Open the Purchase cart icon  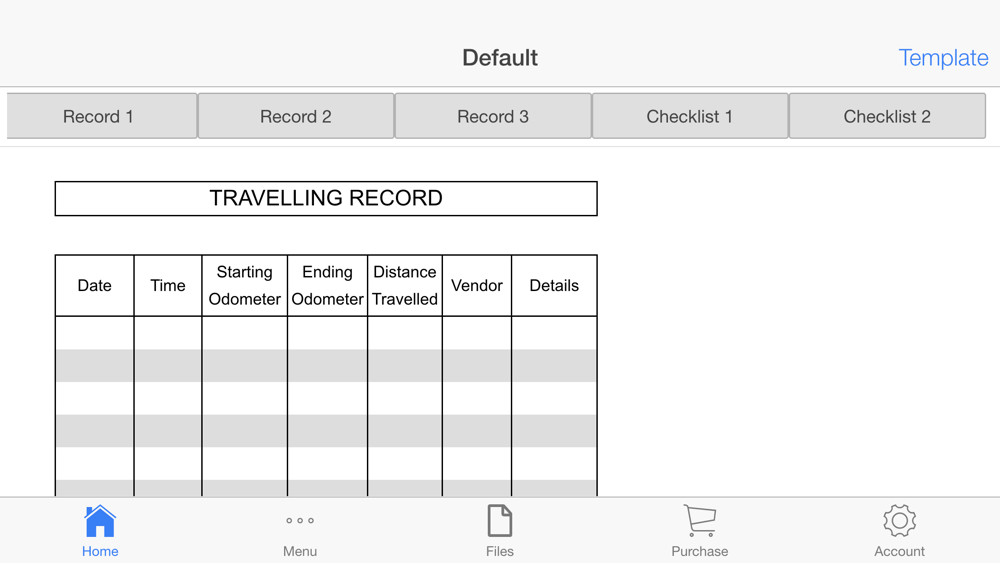[x=700, y=521]
